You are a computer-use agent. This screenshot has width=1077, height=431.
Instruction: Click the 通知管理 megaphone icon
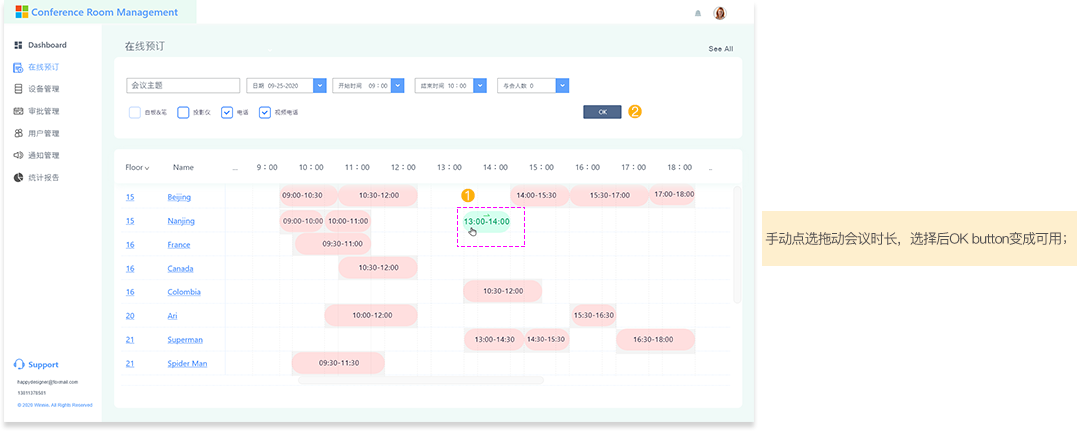(x=18, y=155)
